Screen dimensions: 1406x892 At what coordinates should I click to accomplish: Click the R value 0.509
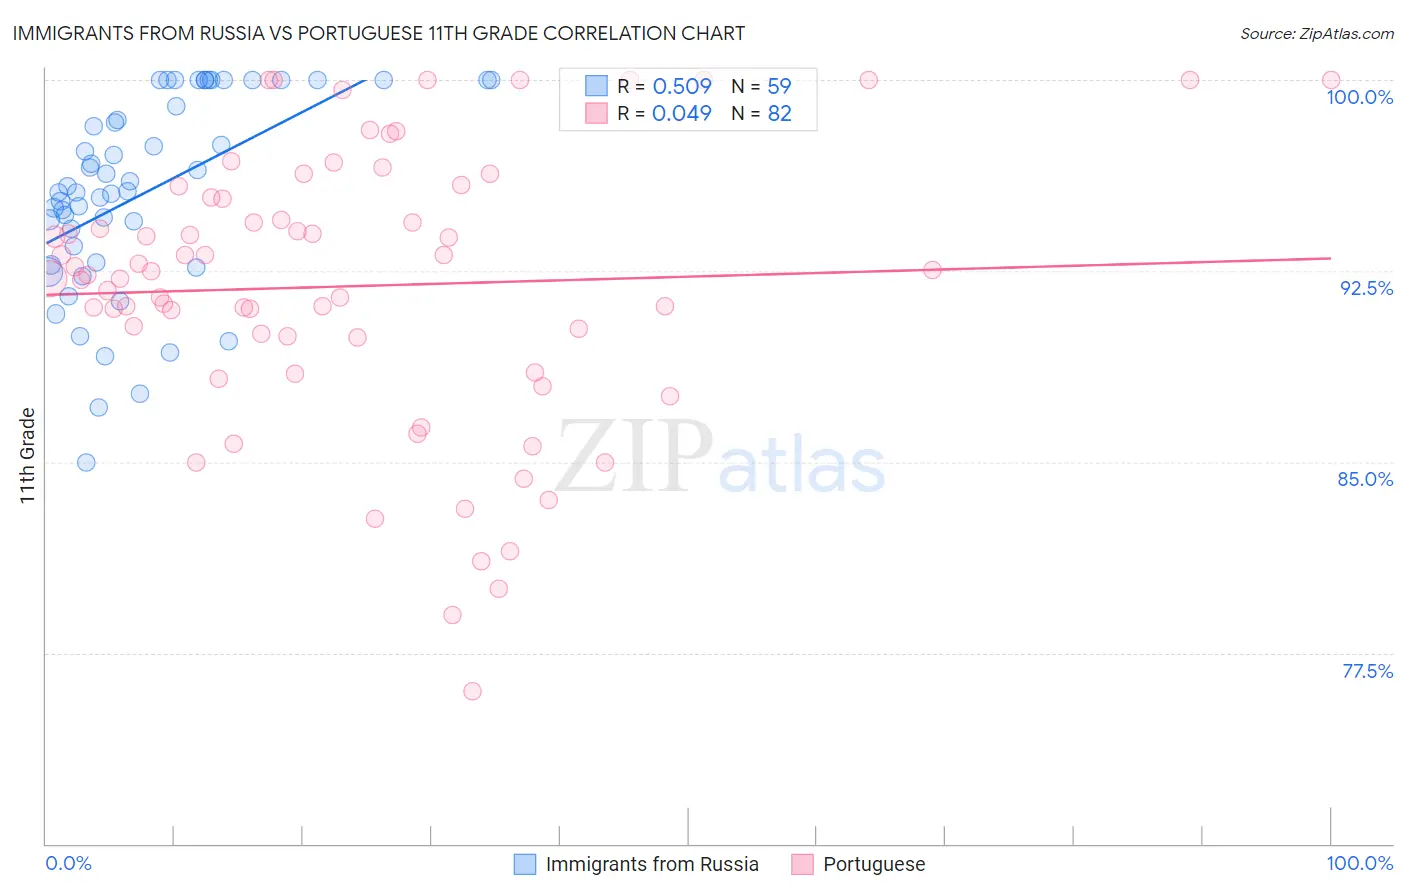click(682, 86)
